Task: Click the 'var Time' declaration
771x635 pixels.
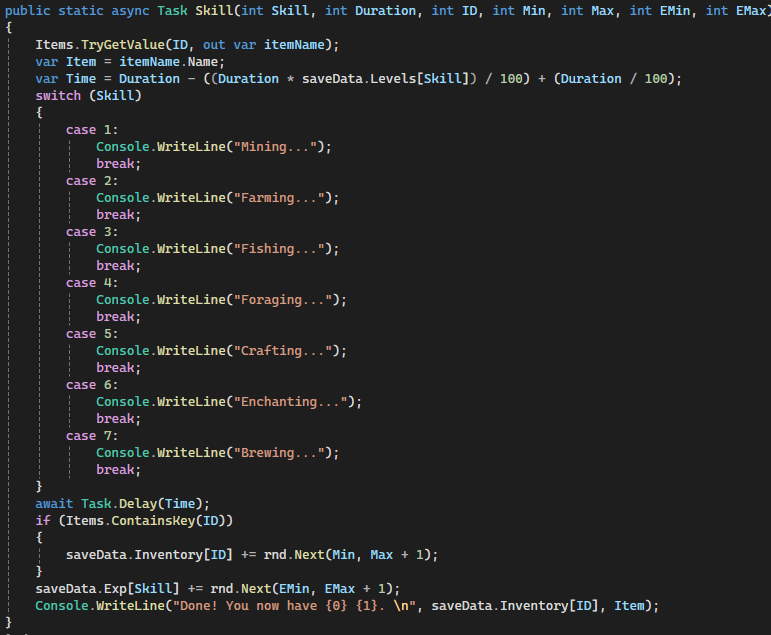Action: (65, 79)
